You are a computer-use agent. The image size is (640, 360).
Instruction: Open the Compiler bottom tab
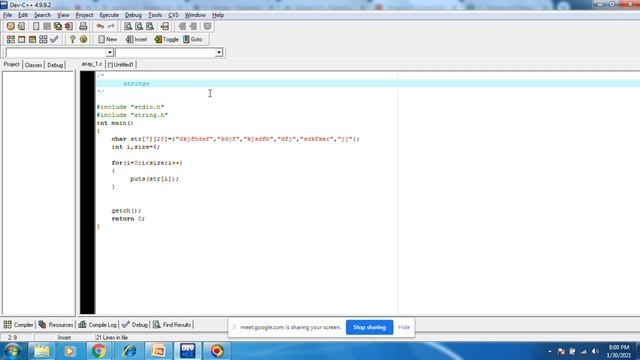(x=18, y=325)
